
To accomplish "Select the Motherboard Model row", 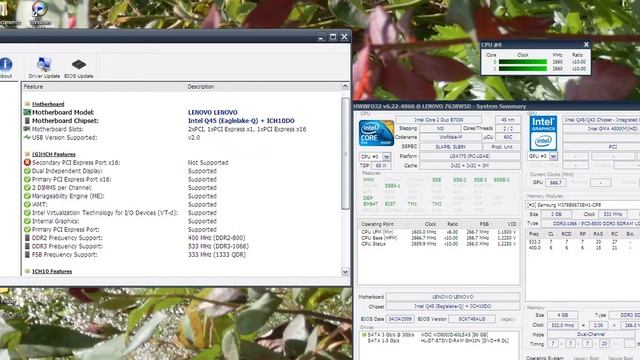I will 182,112.
